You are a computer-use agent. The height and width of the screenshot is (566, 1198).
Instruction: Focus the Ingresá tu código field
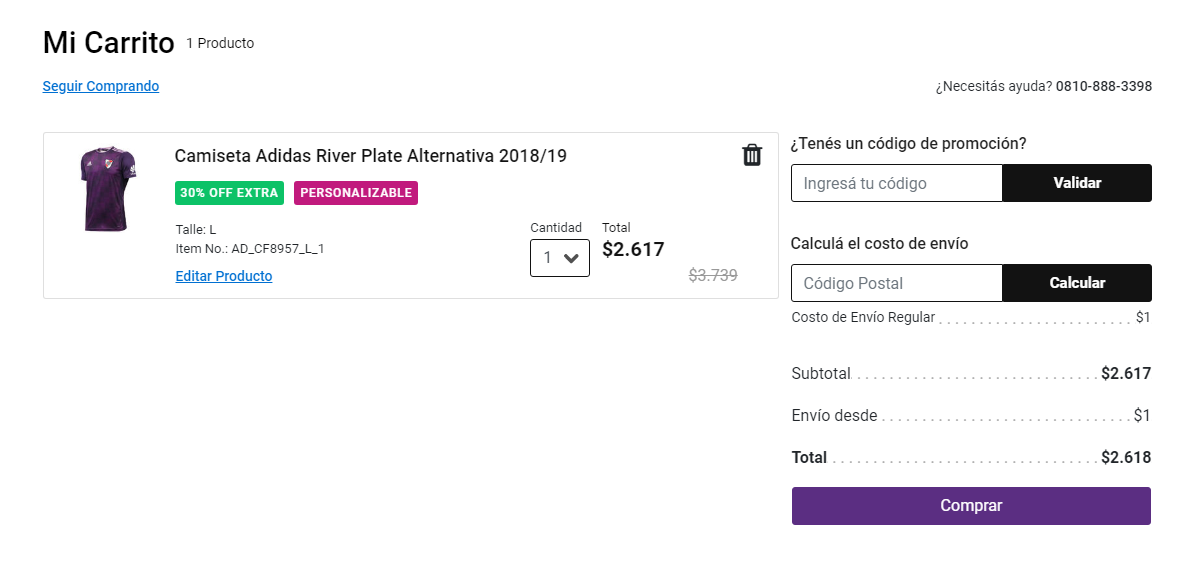point(896,183)
